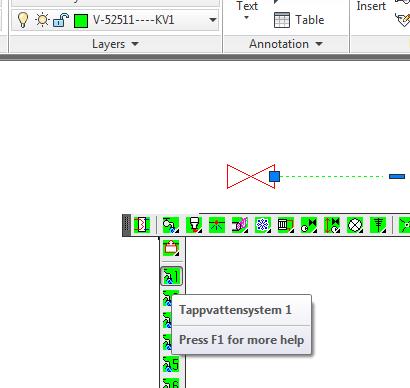Toggle the layer lock padlock icon

[x=61, y=20]
